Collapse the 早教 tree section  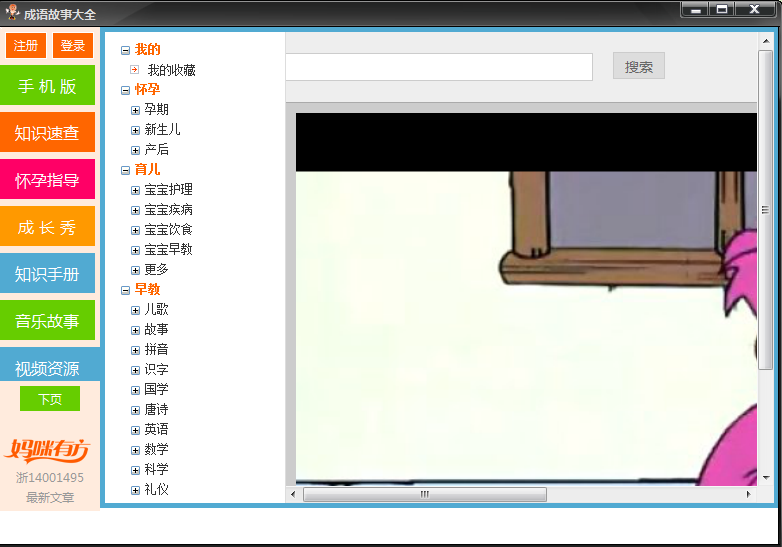(x=125, y=290)
